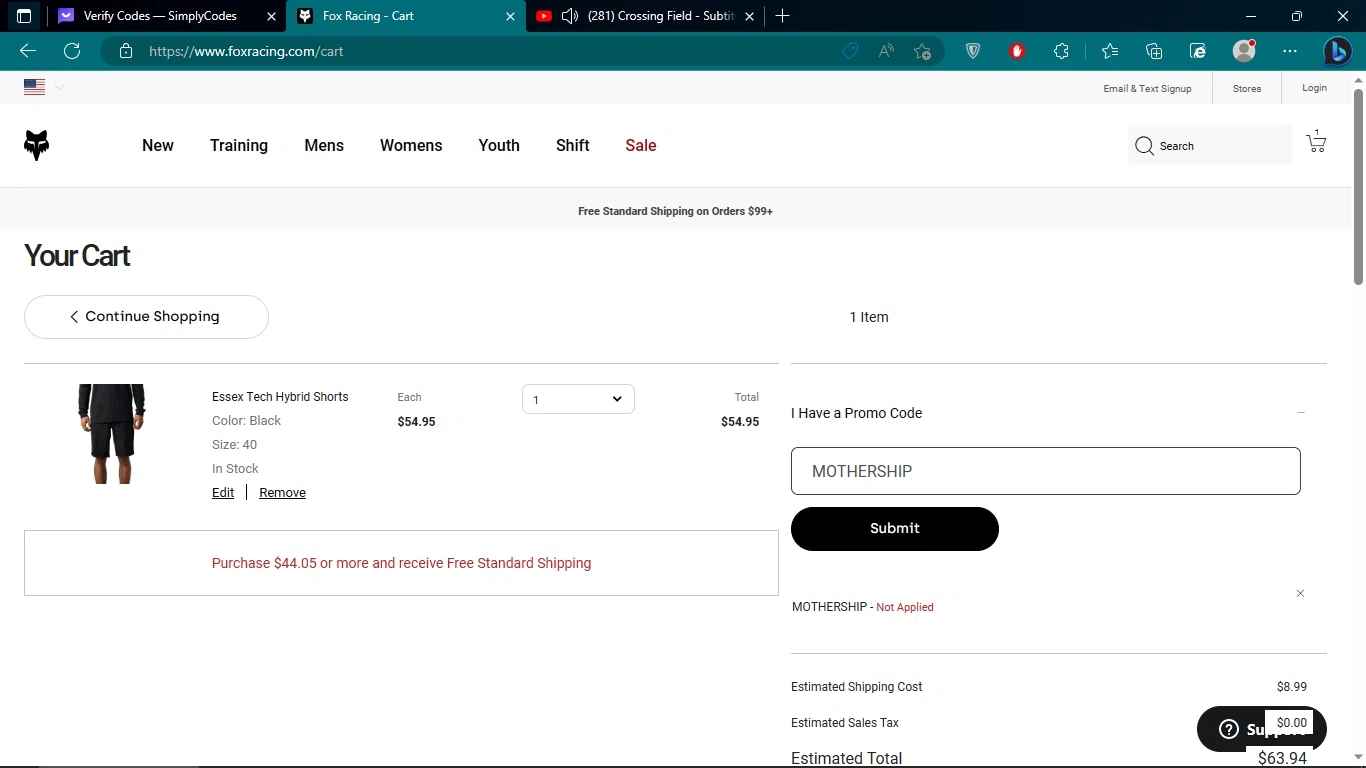Mute the Crossing Field tab audio
Screen dimensions: 1366x768
[570, 16]
